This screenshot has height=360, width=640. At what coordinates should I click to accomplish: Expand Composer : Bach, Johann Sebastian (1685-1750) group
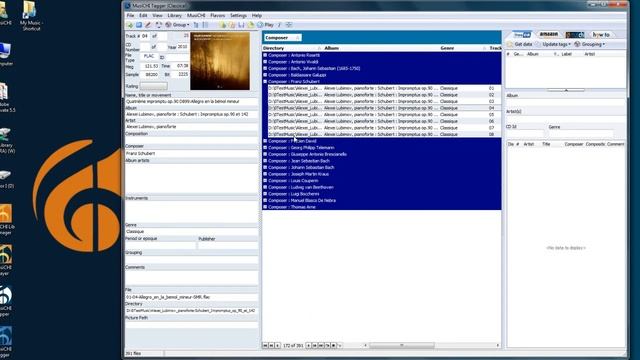coord(265,68)
